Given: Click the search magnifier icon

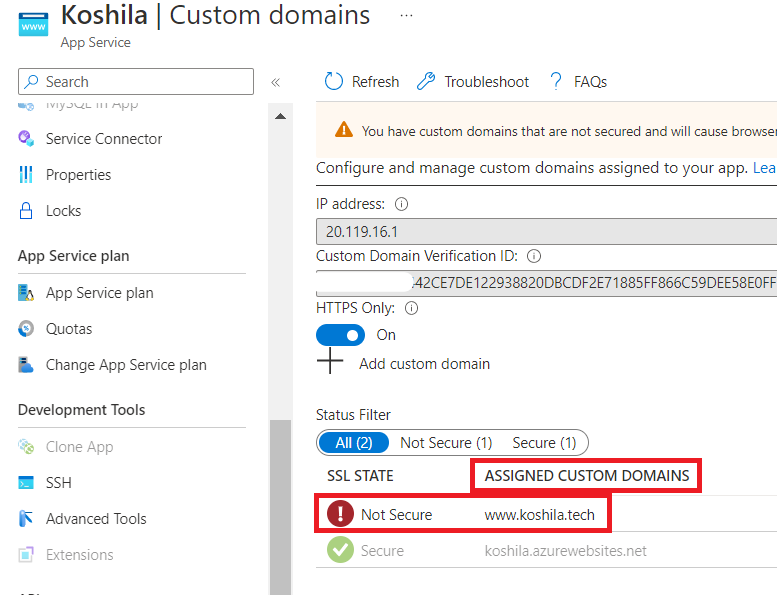Looking at the screenshot, I should tap(31, 81).
